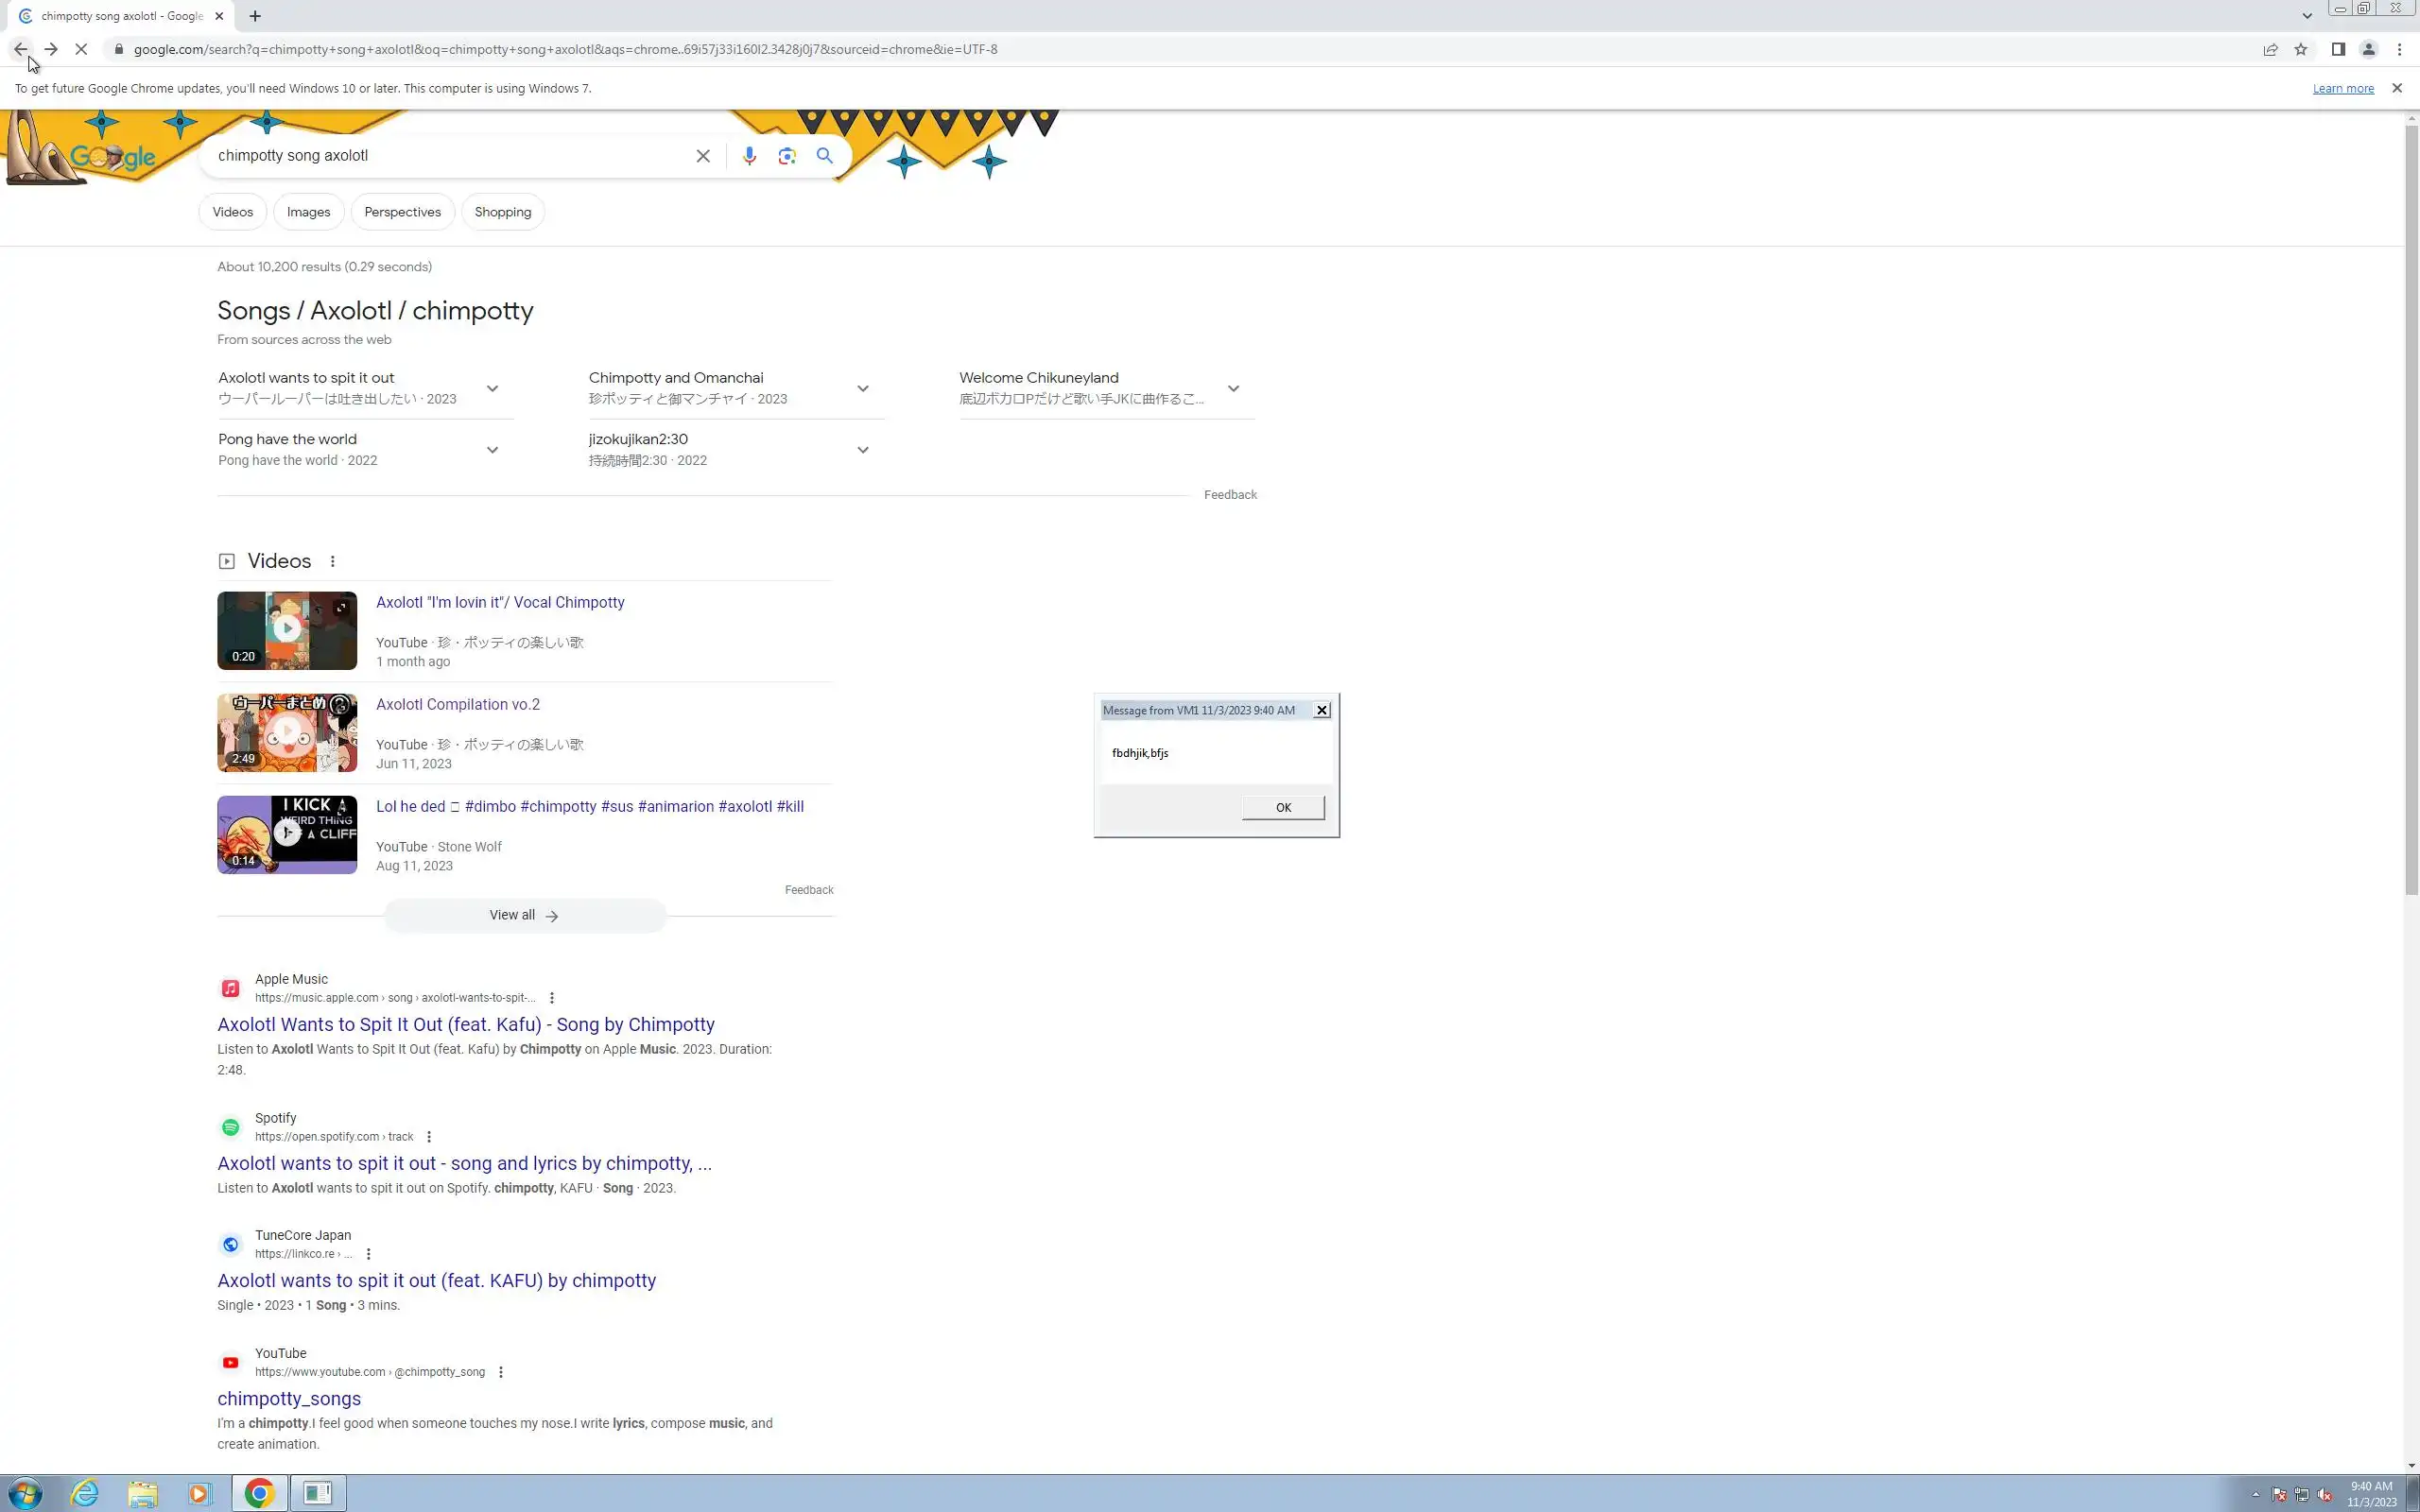This screenshot has height=1512, width=2420.
Task: Open Google Lens image search icon
Action: pyautogui.click(x=787, y=156)
